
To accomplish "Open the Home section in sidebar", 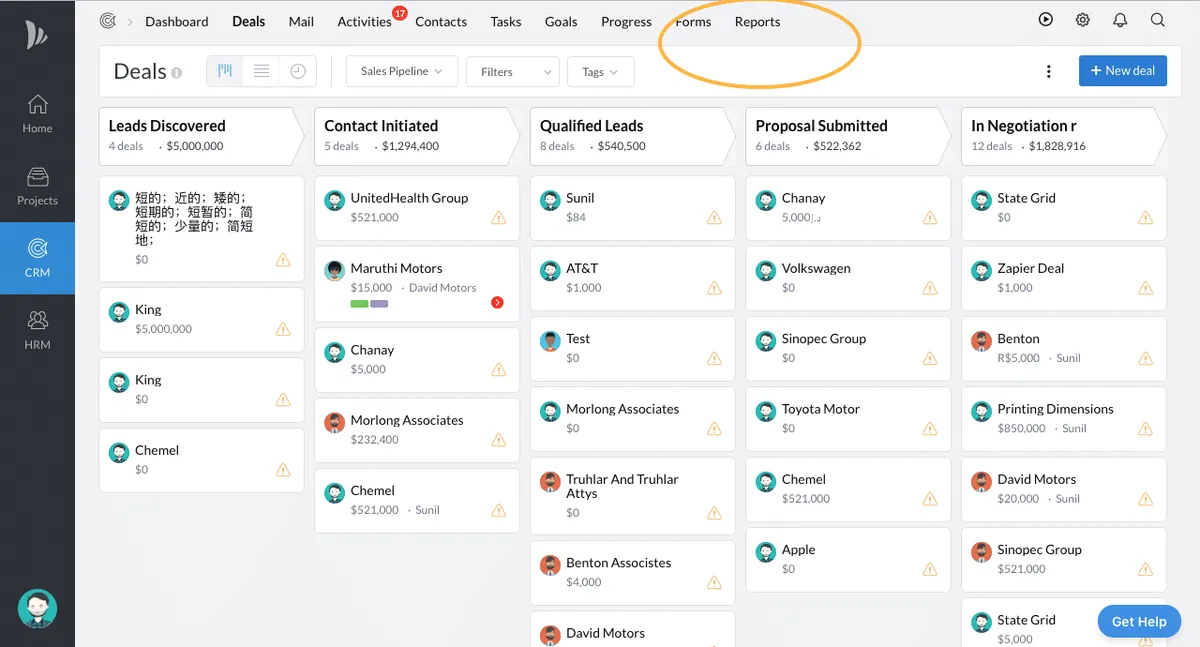I will pyautogui.click(x=37, y=113).
